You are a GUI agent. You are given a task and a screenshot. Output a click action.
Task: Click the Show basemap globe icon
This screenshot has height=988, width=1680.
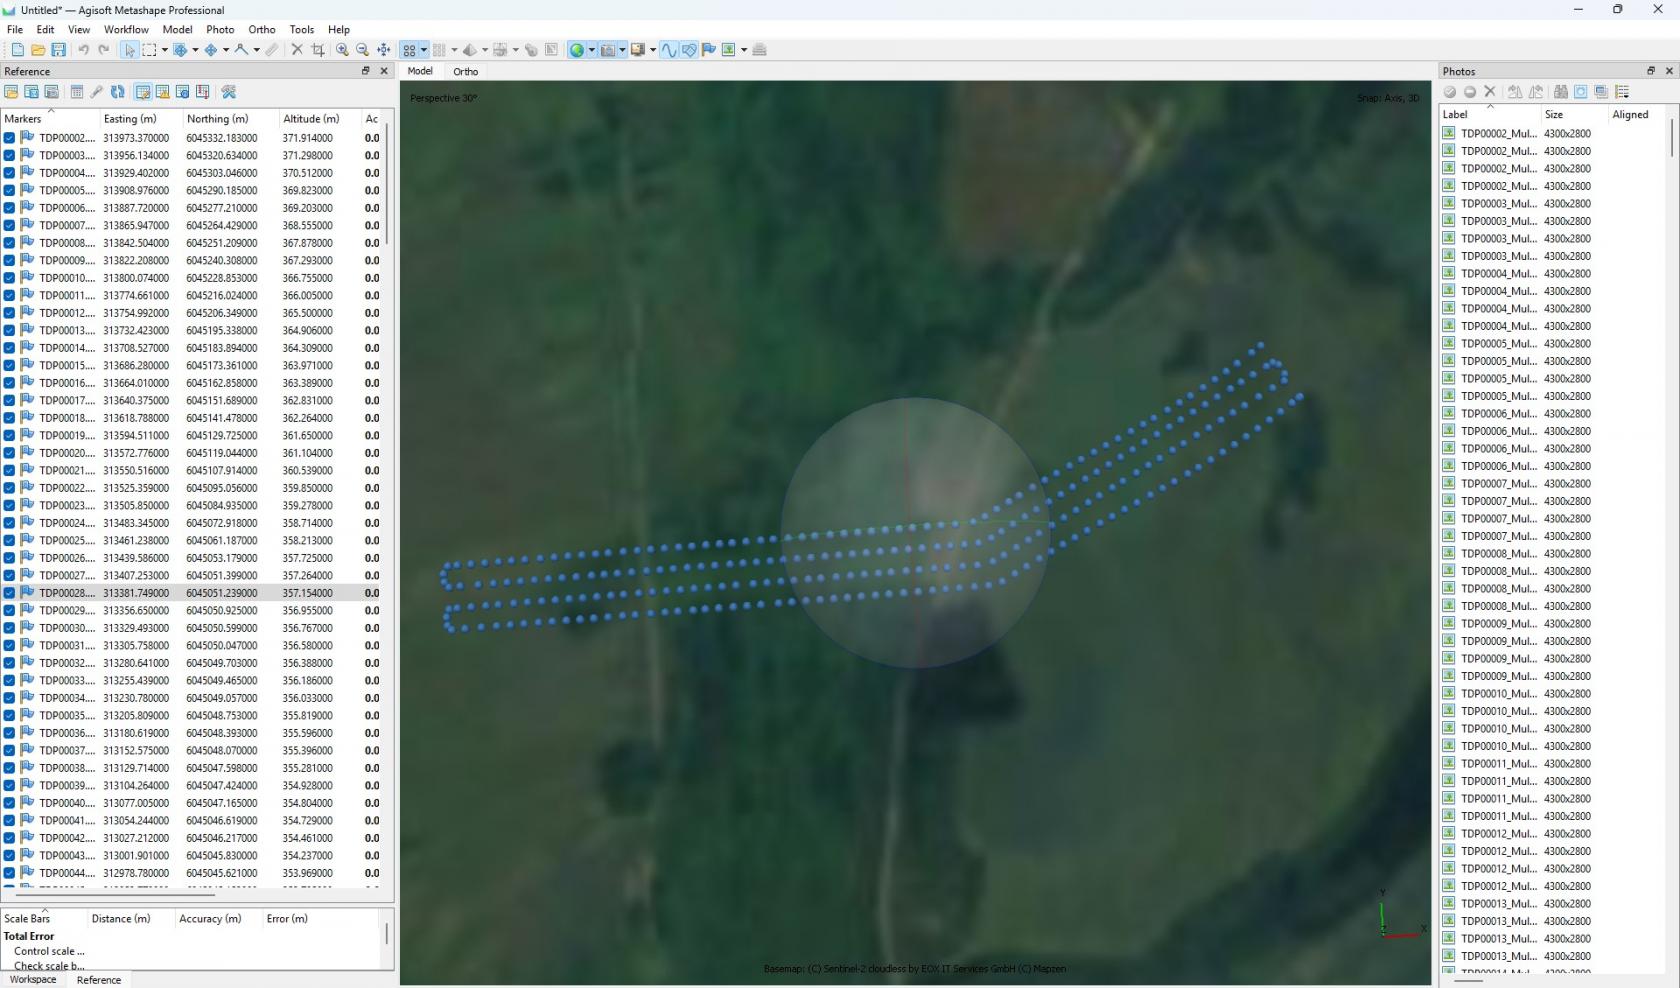coord(576,50)
